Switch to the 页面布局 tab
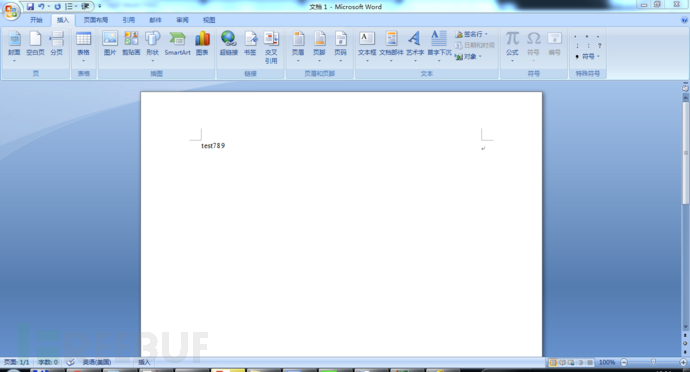The image size is (690, 372). click(x=95, y=20)
